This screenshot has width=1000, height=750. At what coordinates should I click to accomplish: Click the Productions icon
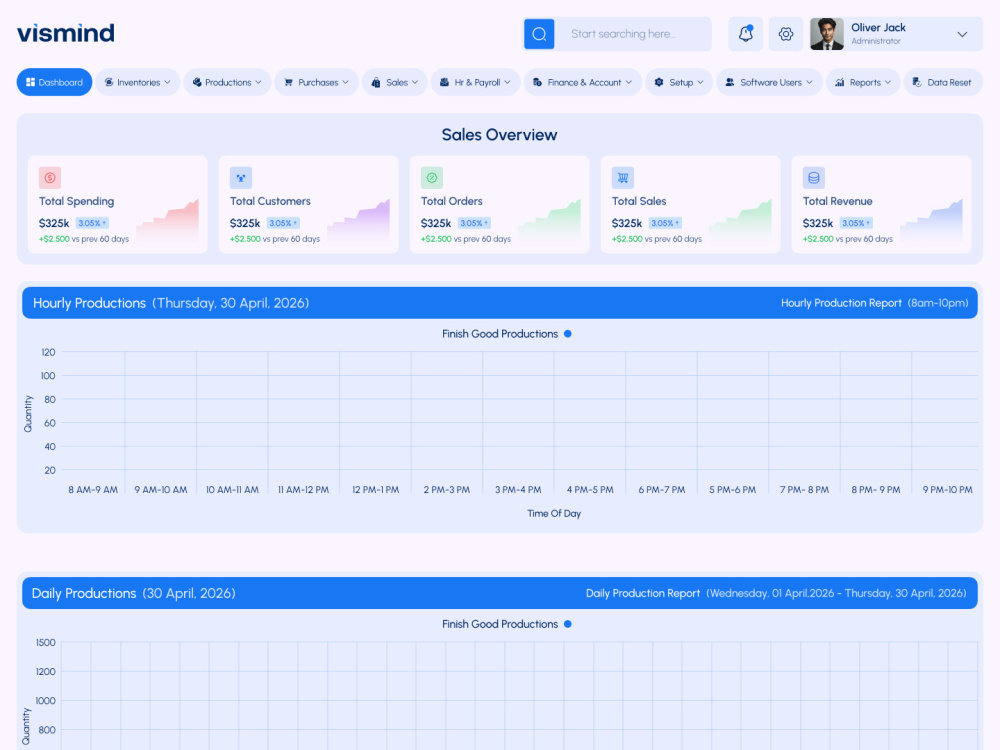pyautogui.click(x=197, y=82)
